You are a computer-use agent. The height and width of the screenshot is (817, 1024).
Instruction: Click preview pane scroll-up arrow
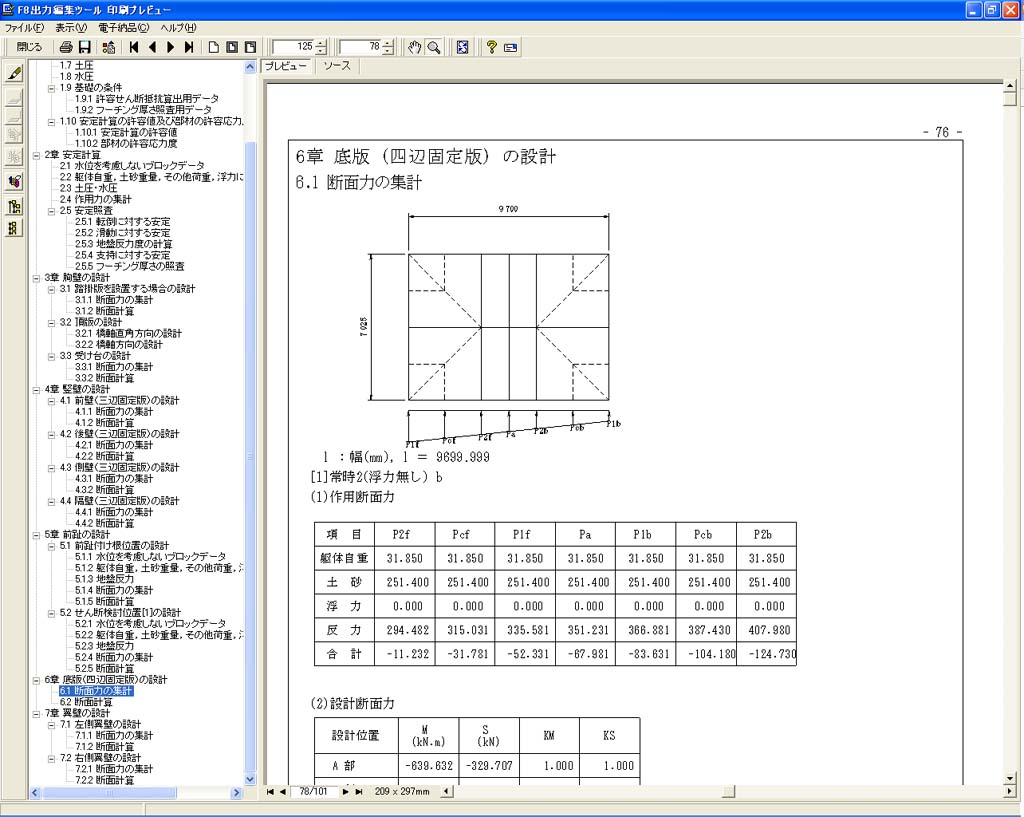1010,86
